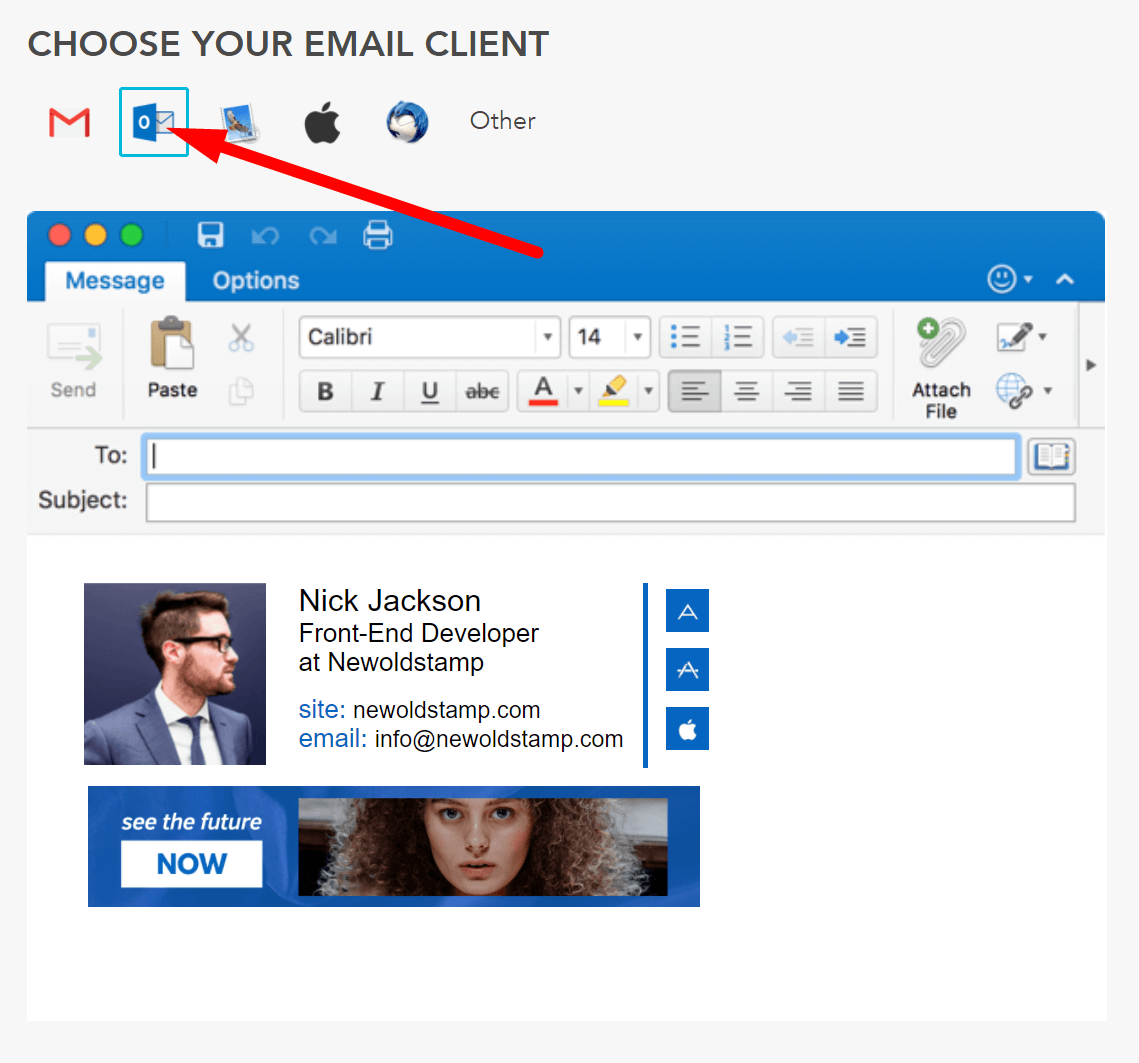Open the font color dropdown arrow
The height and width of the screenshot is (1063, 1139).
(x=578, y=392)
